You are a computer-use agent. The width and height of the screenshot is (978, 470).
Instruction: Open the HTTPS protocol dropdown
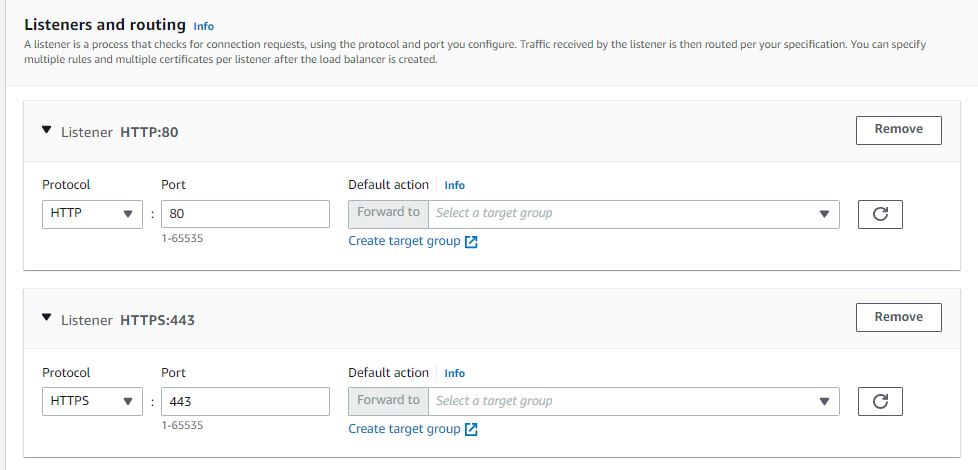click(92, 402)
